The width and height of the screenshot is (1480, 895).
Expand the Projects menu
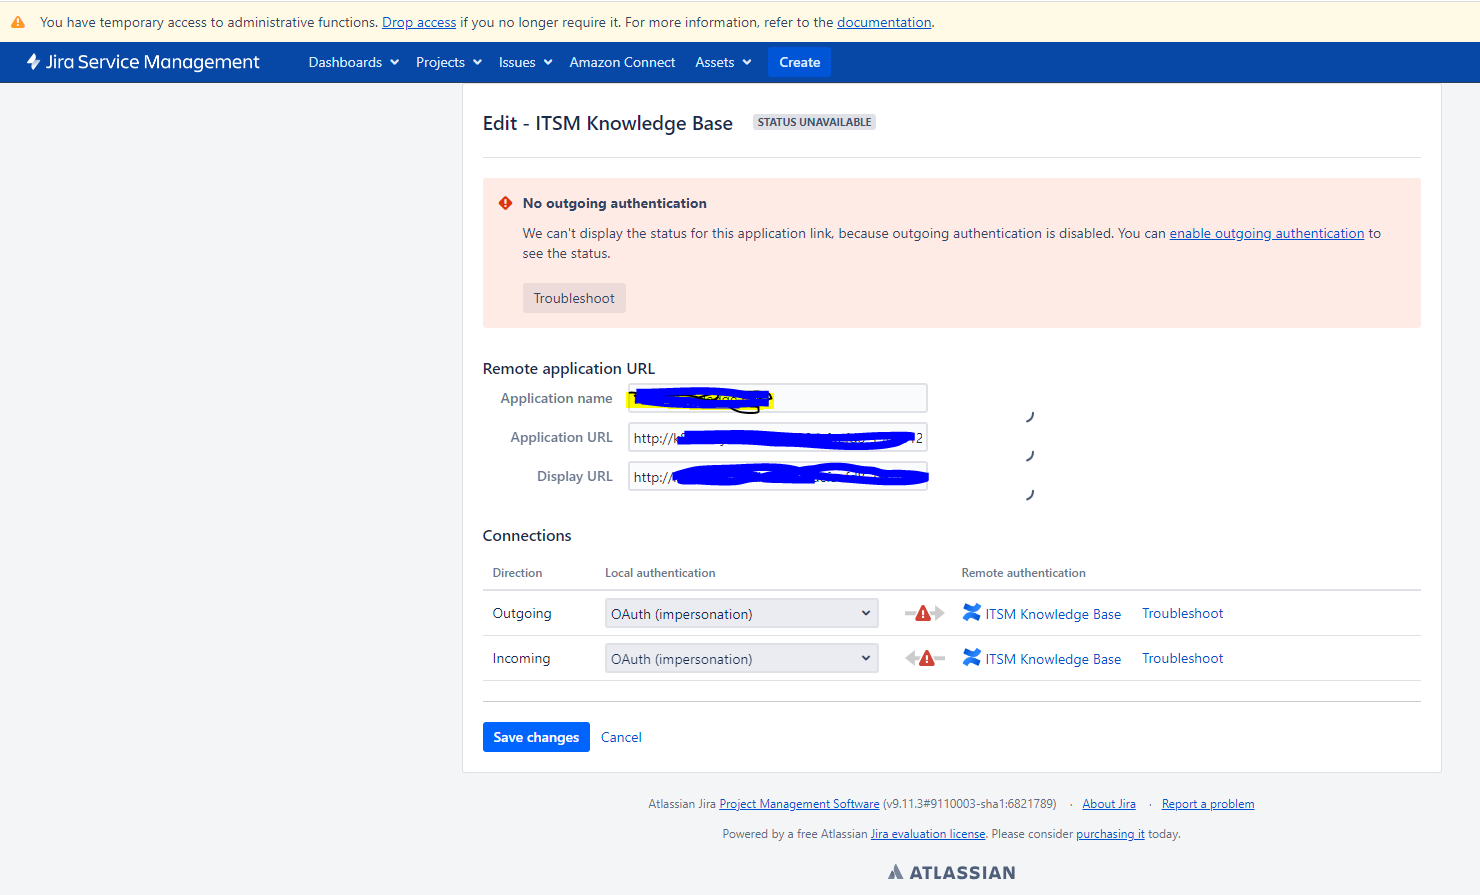point(448,62)
